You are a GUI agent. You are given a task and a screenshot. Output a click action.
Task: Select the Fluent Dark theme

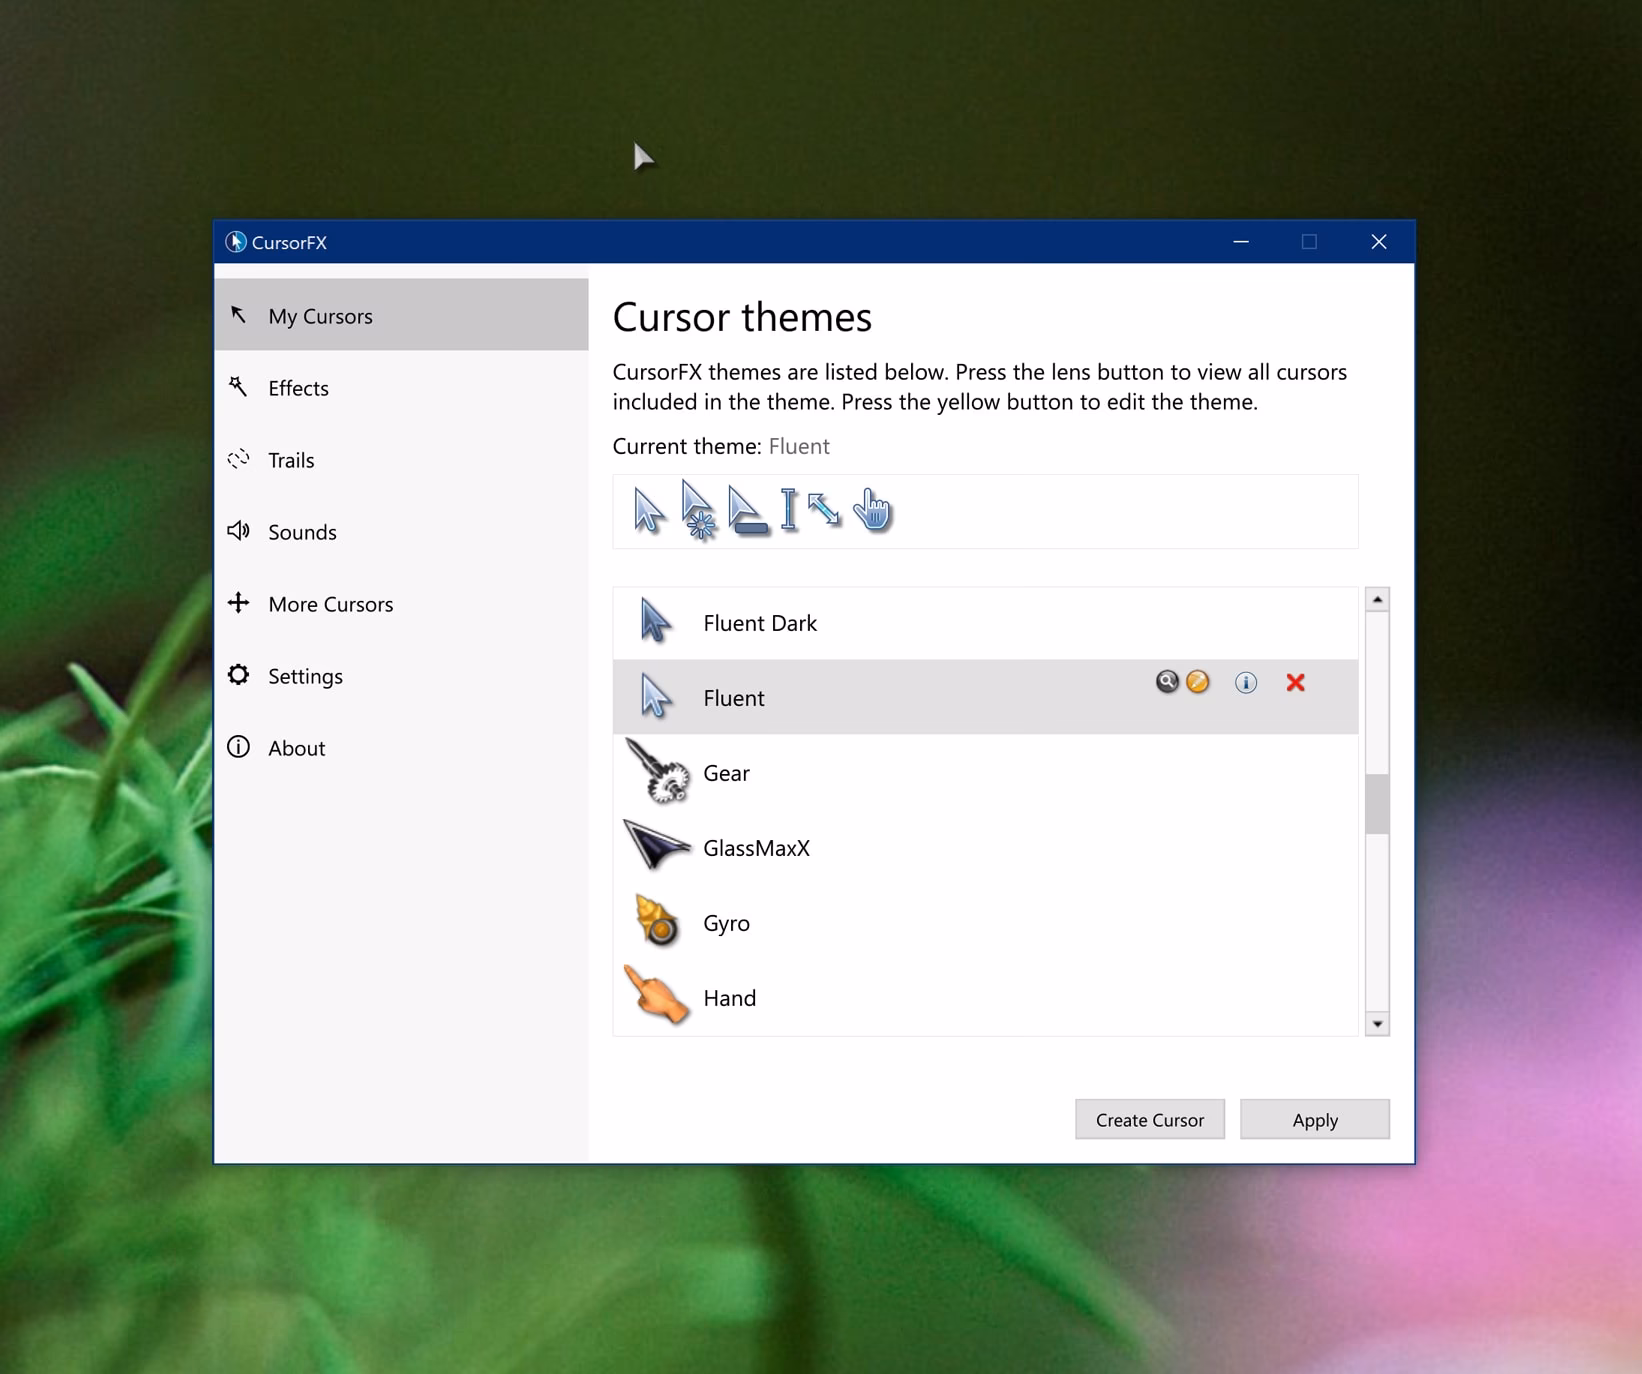click(986, 623)
